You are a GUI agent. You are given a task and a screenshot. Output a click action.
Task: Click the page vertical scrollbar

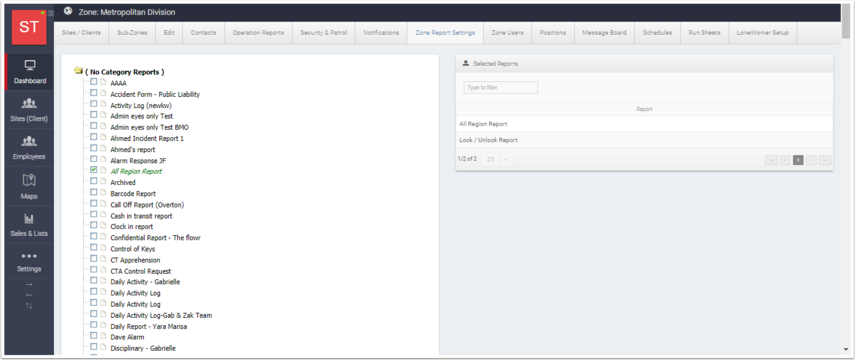pyautogui.click(x=846, y=180)
